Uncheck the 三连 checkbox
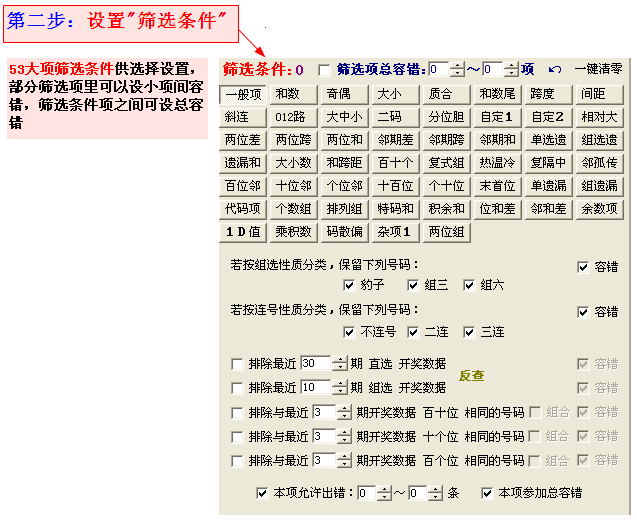The width and height of the screenshot is (637, 525). (x=469, y=331)
